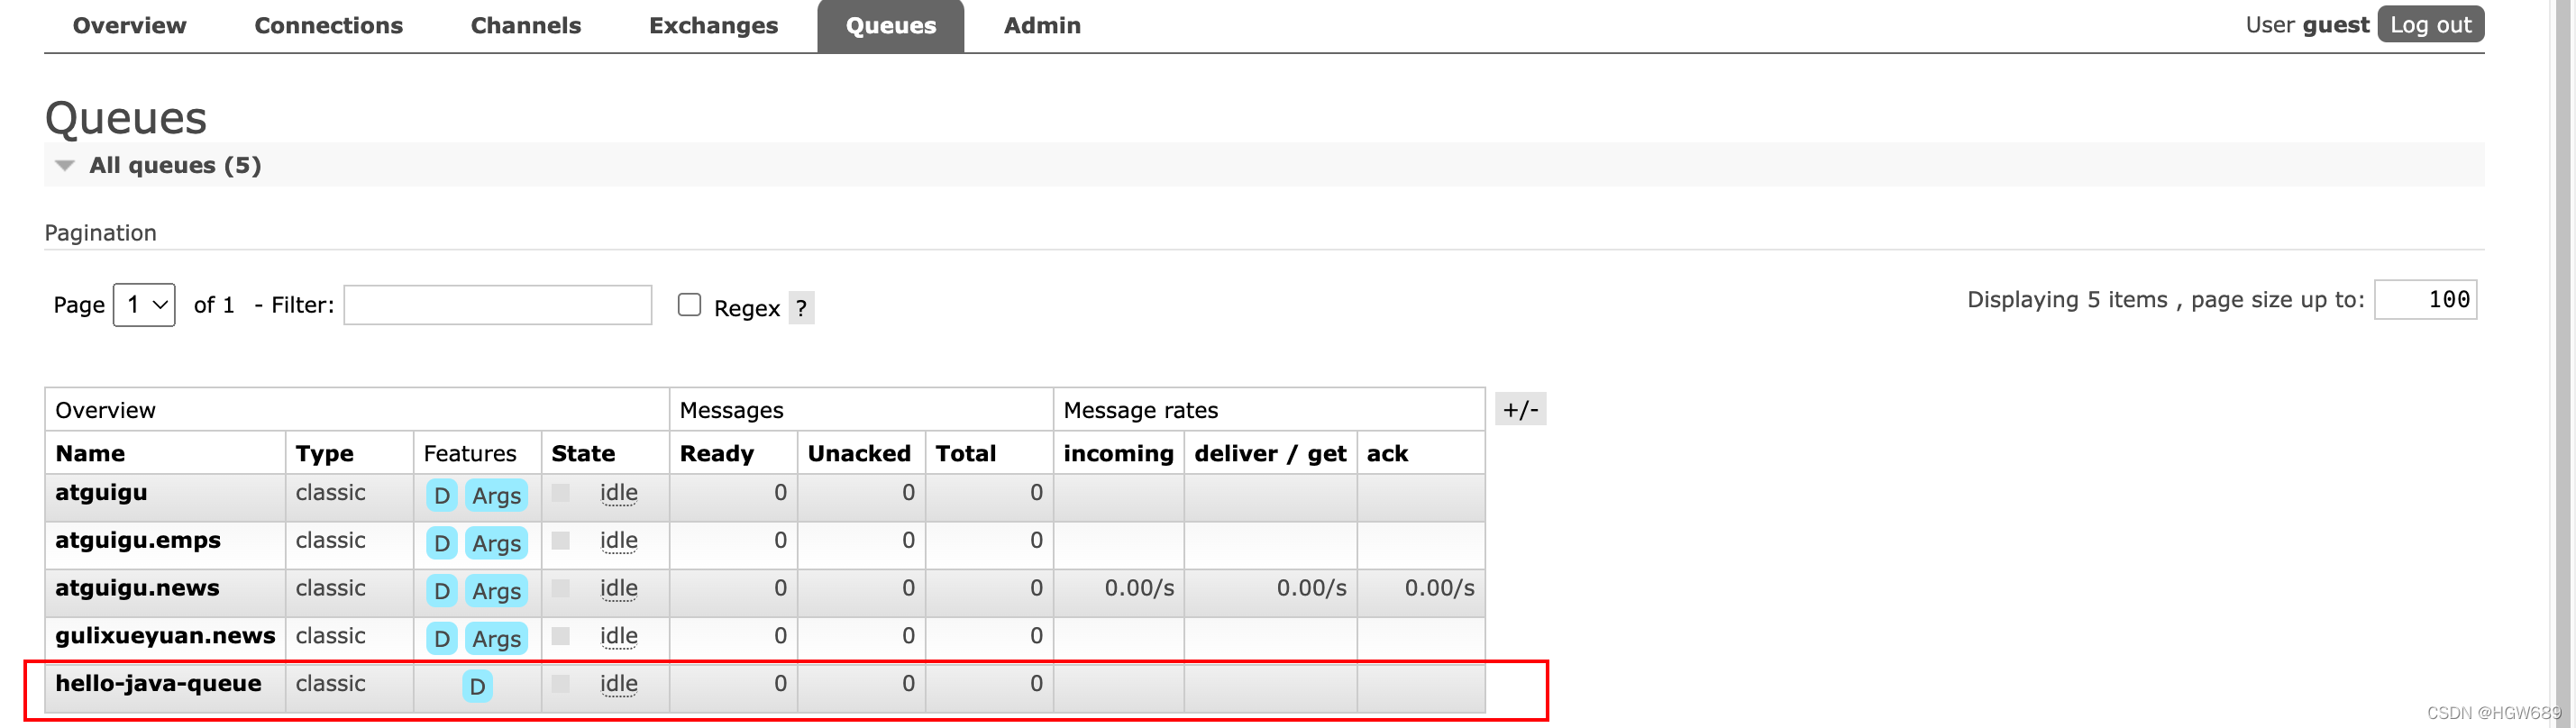The image size is (2576, 728).
Task: Click the Pagination heading
Action: [100, 232]
